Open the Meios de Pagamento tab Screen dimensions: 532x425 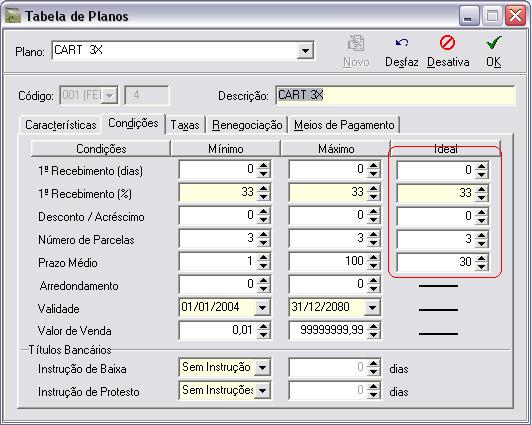[x=344, y=125]
